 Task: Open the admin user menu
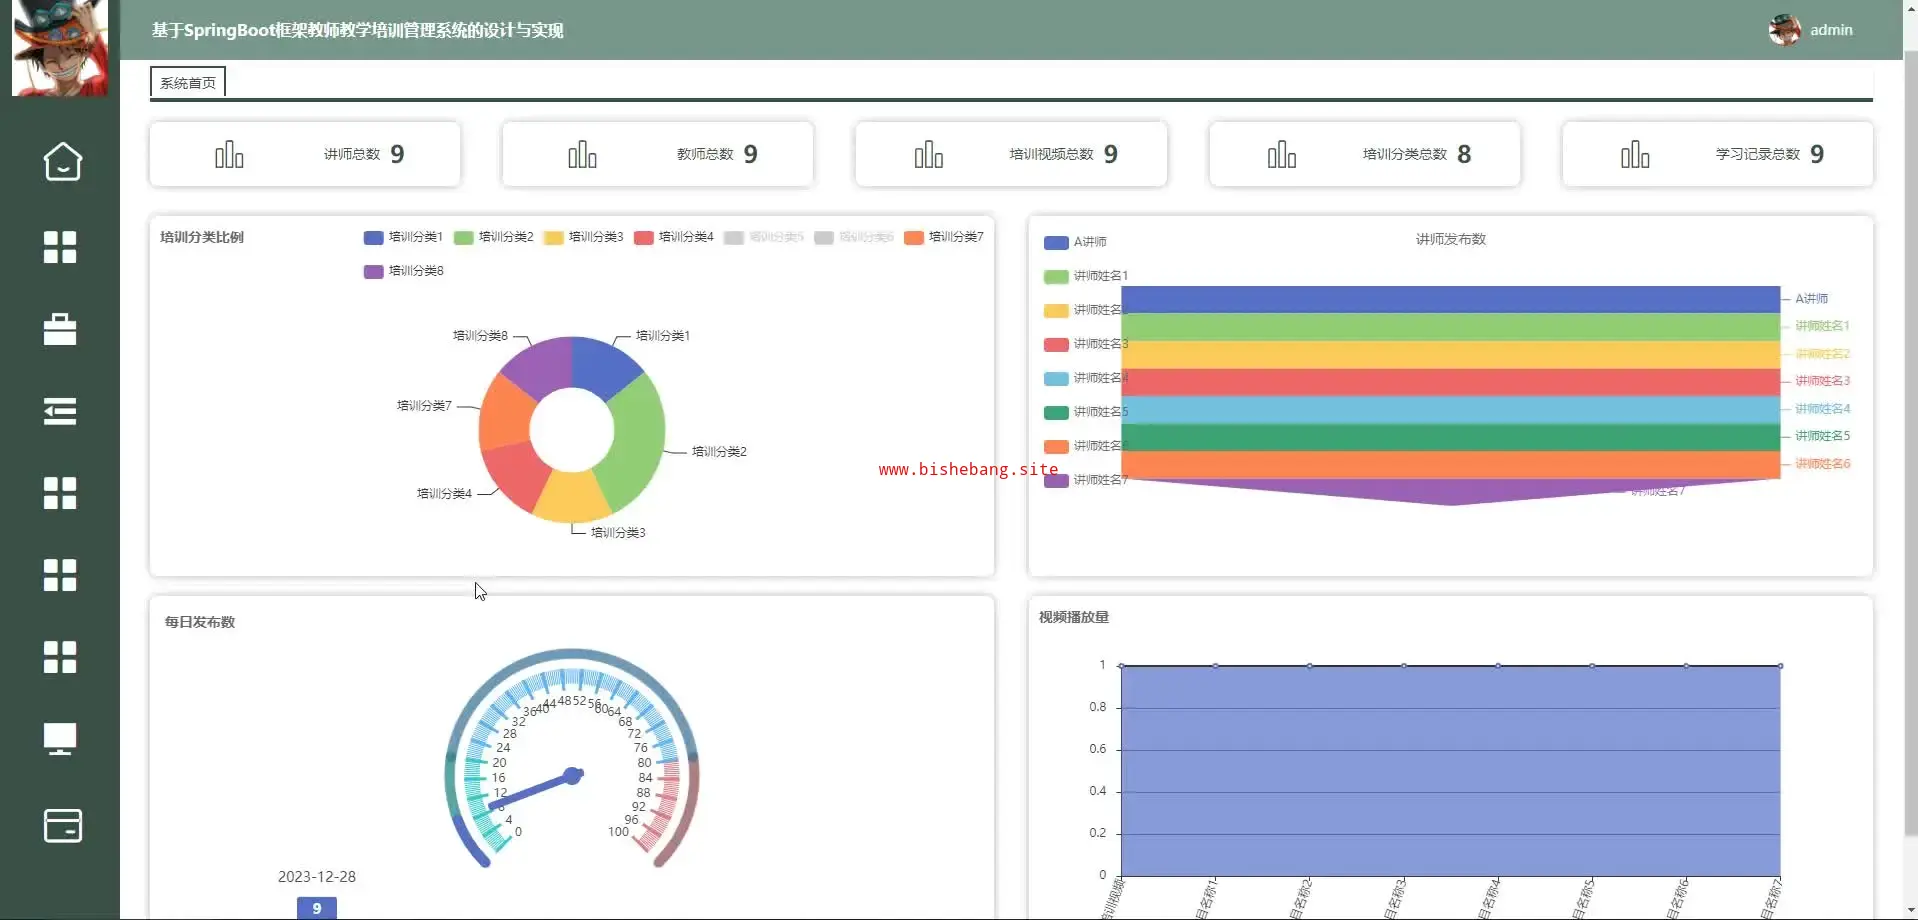point(1830,30)
